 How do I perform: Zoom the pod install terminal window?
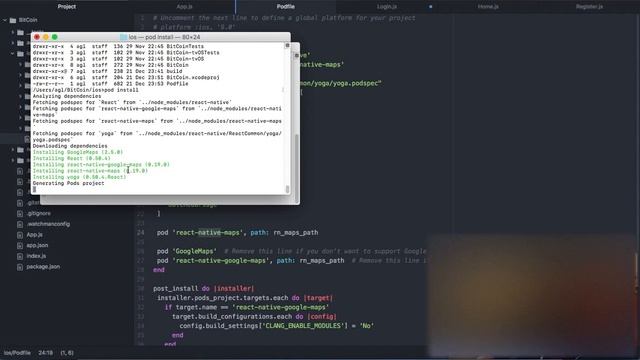pos(55,37)
